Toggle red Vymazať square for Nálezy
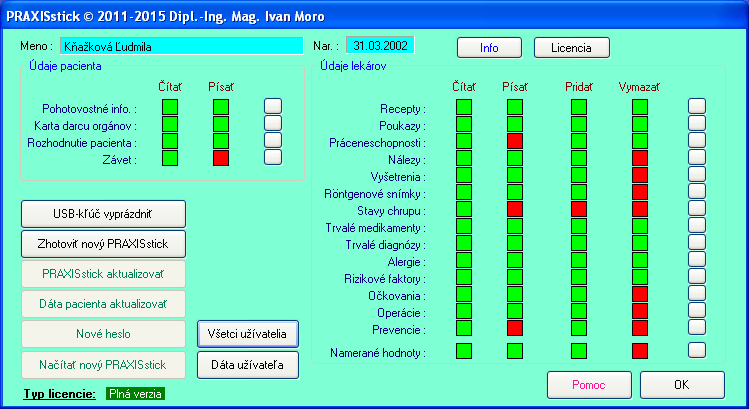Screen dimensions: 749x409 [x=640, y=158]
